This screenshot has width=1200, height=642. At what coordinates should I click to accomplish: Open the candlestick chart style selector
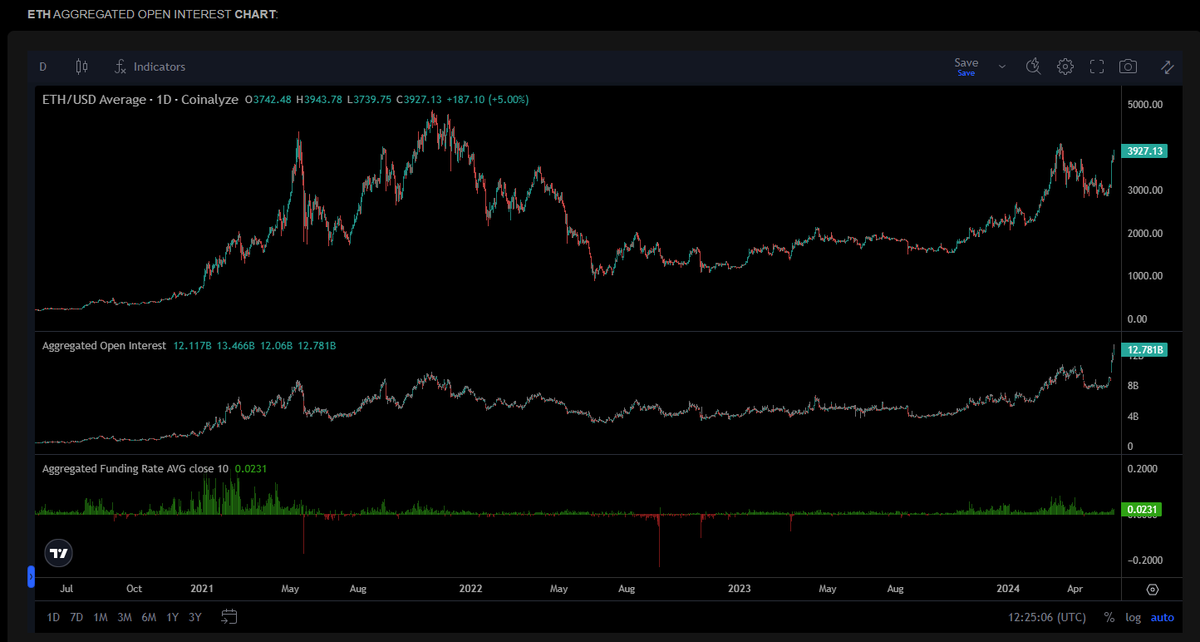click(x=81, y=66)
